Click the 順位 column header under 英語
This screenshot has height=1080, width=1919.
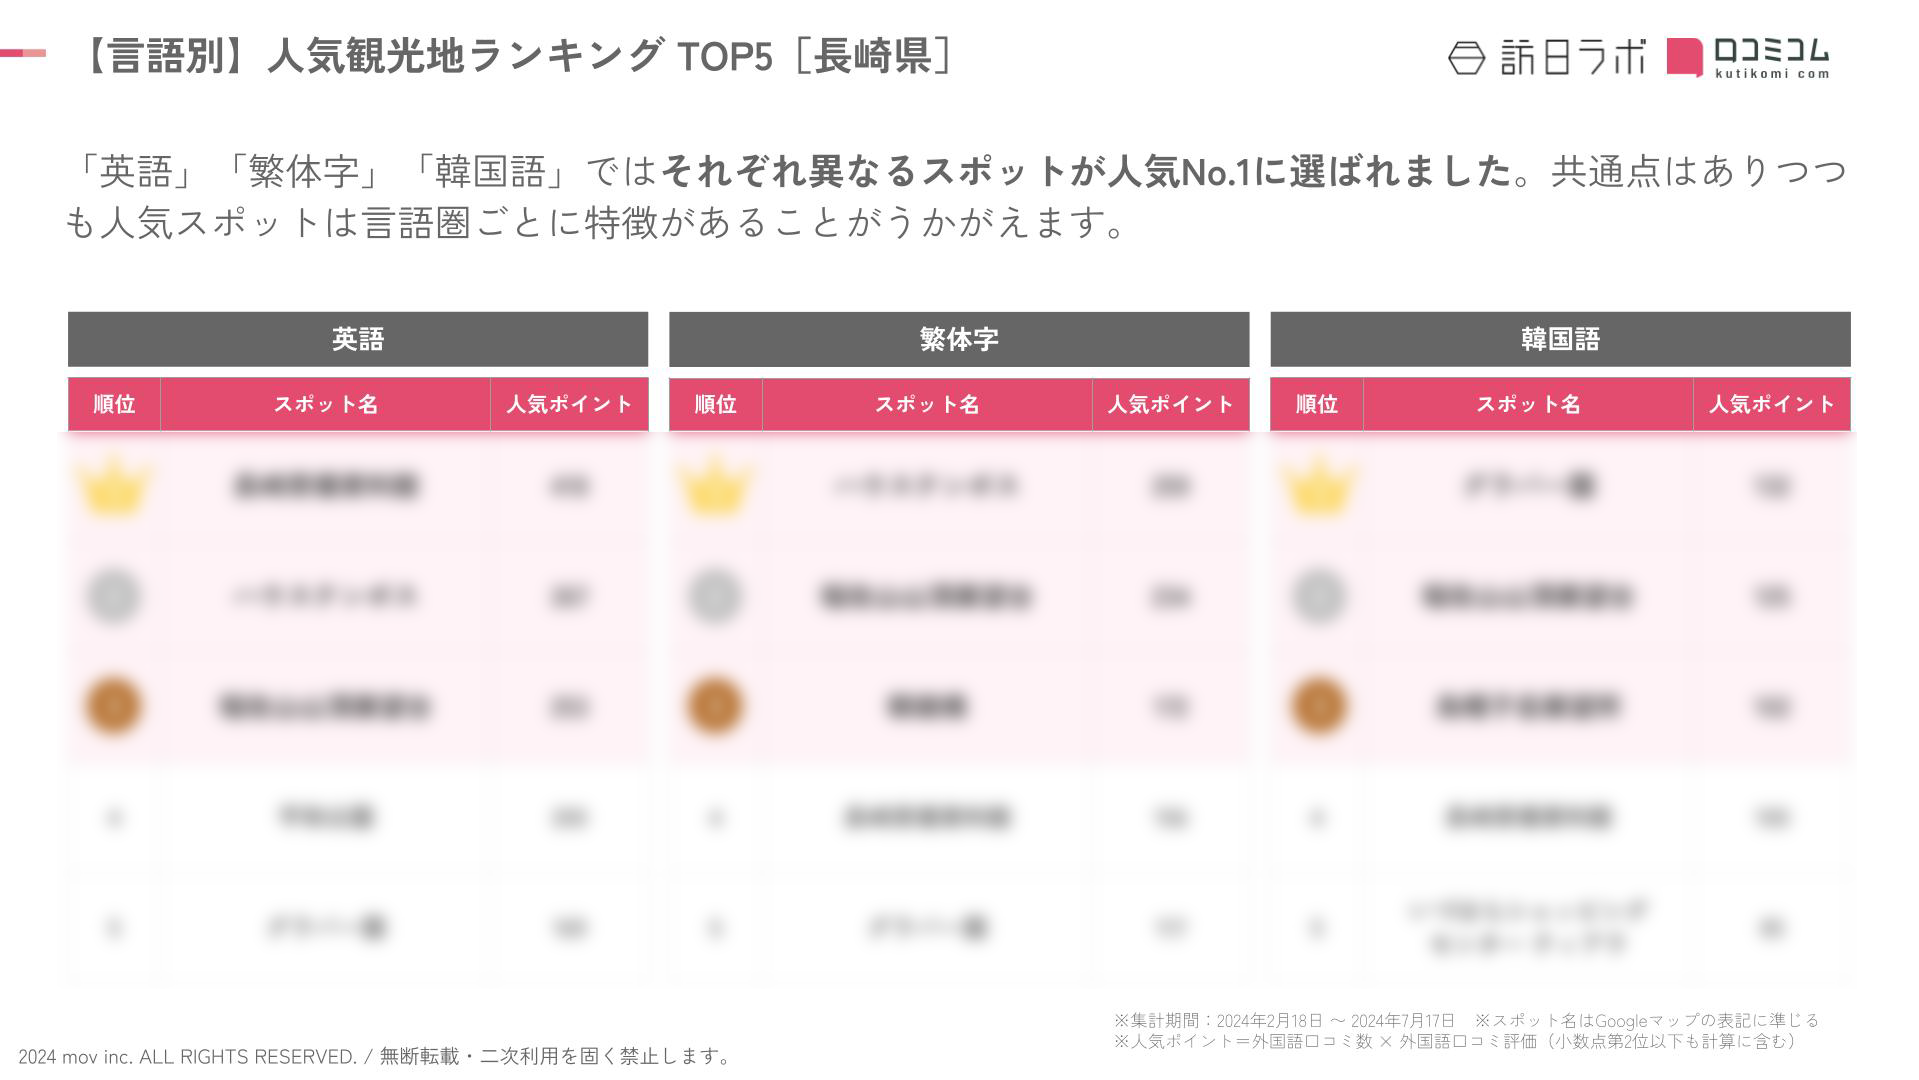(114, 404)
